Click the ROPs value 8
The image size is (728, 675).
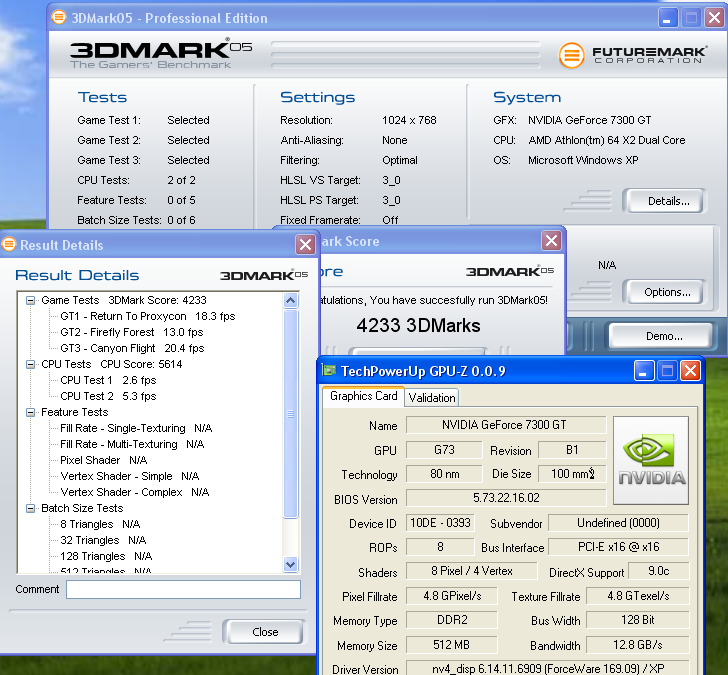[440, 547]
